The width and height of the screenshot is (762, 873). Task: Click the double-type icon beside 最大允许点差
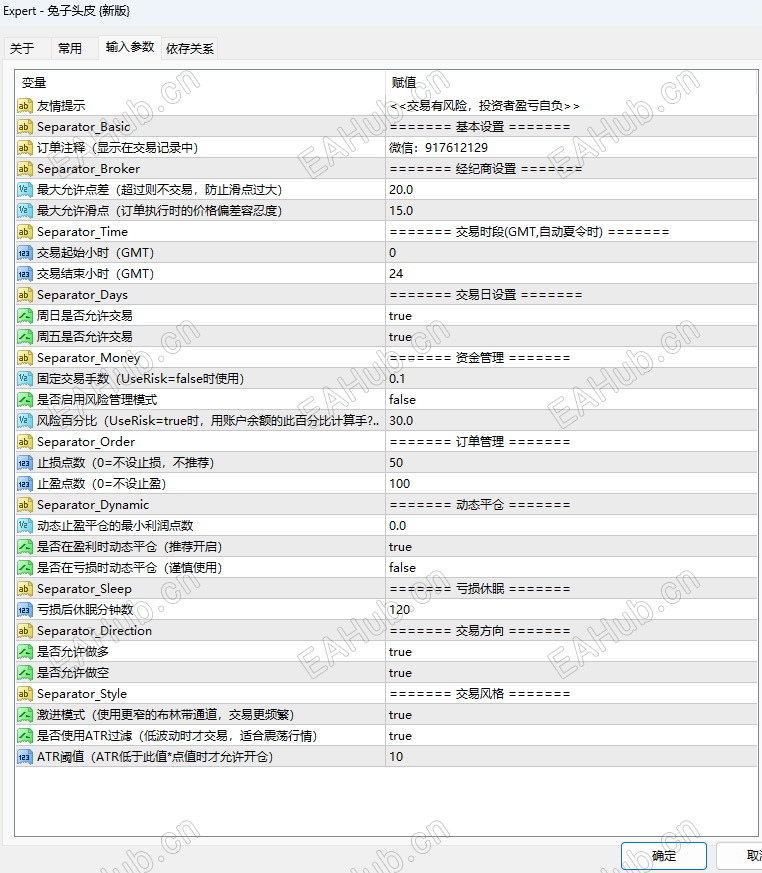[24, 190]
